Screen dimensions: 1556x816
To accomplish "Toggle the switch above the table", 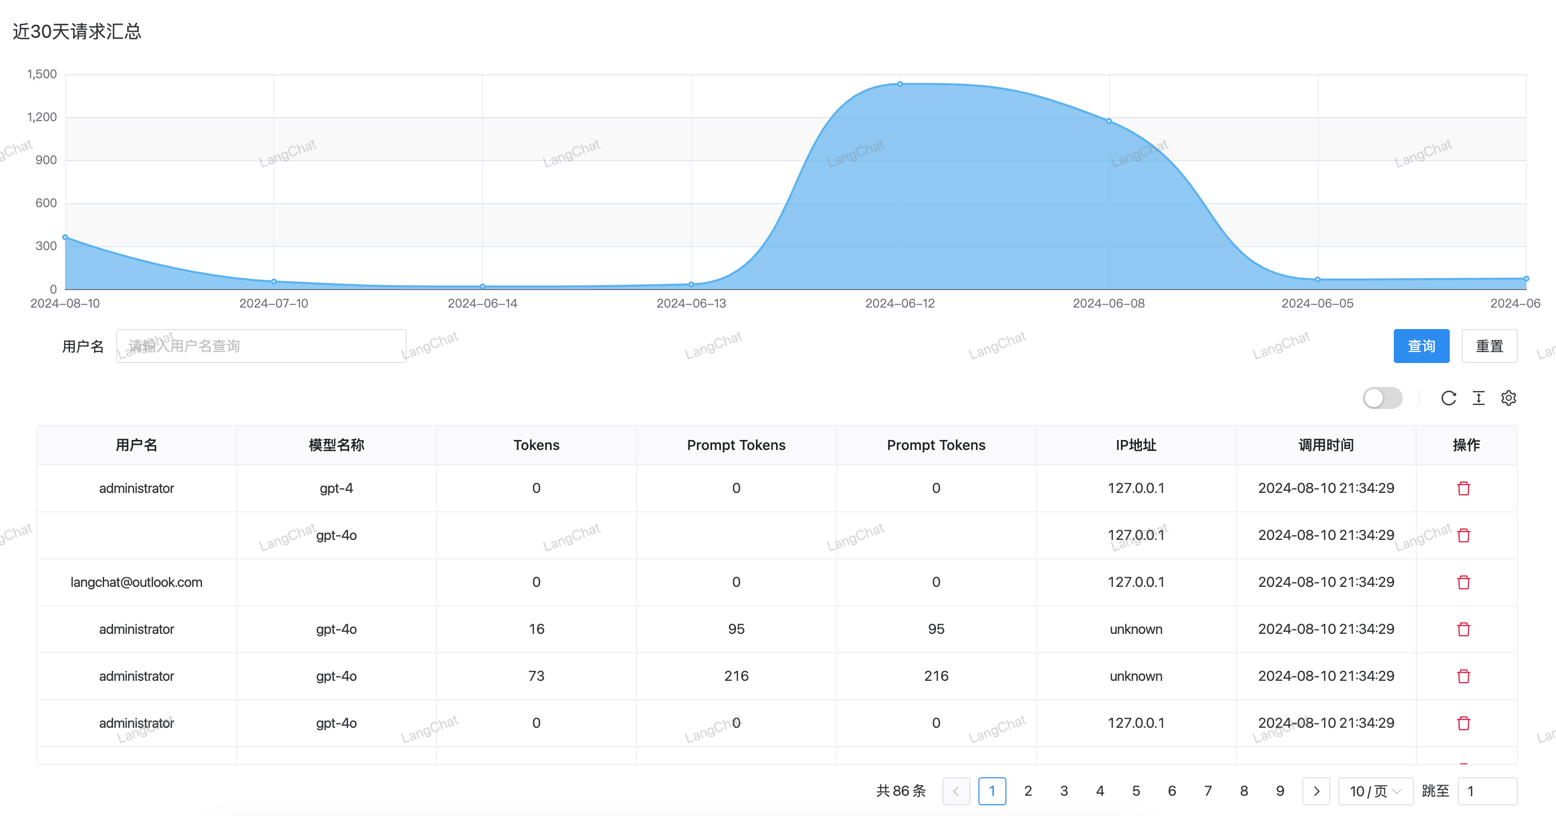I will (x=1382, y=398).
